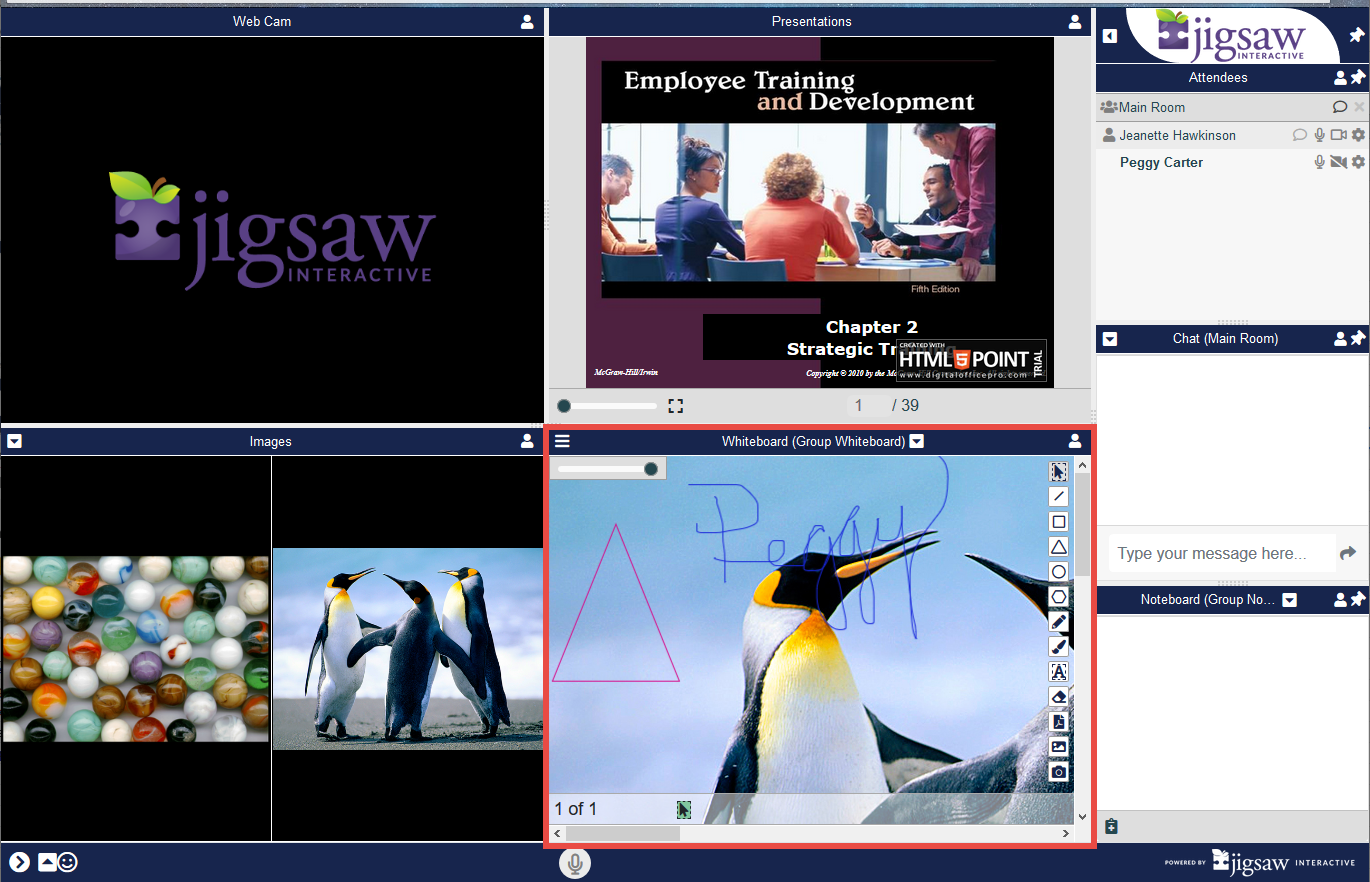Adjust the presentation slide progress slider
This screenshot has width=1370, height=882.
tap(607, 406)
